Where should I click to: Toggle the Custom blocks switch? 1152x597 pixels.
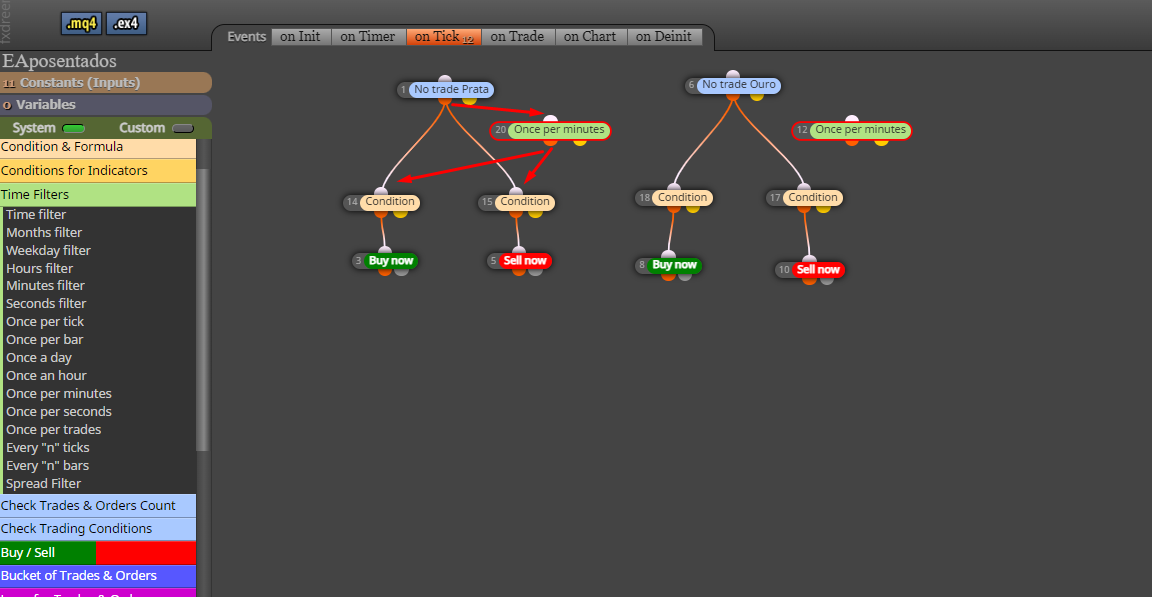(x=182, y=129)
